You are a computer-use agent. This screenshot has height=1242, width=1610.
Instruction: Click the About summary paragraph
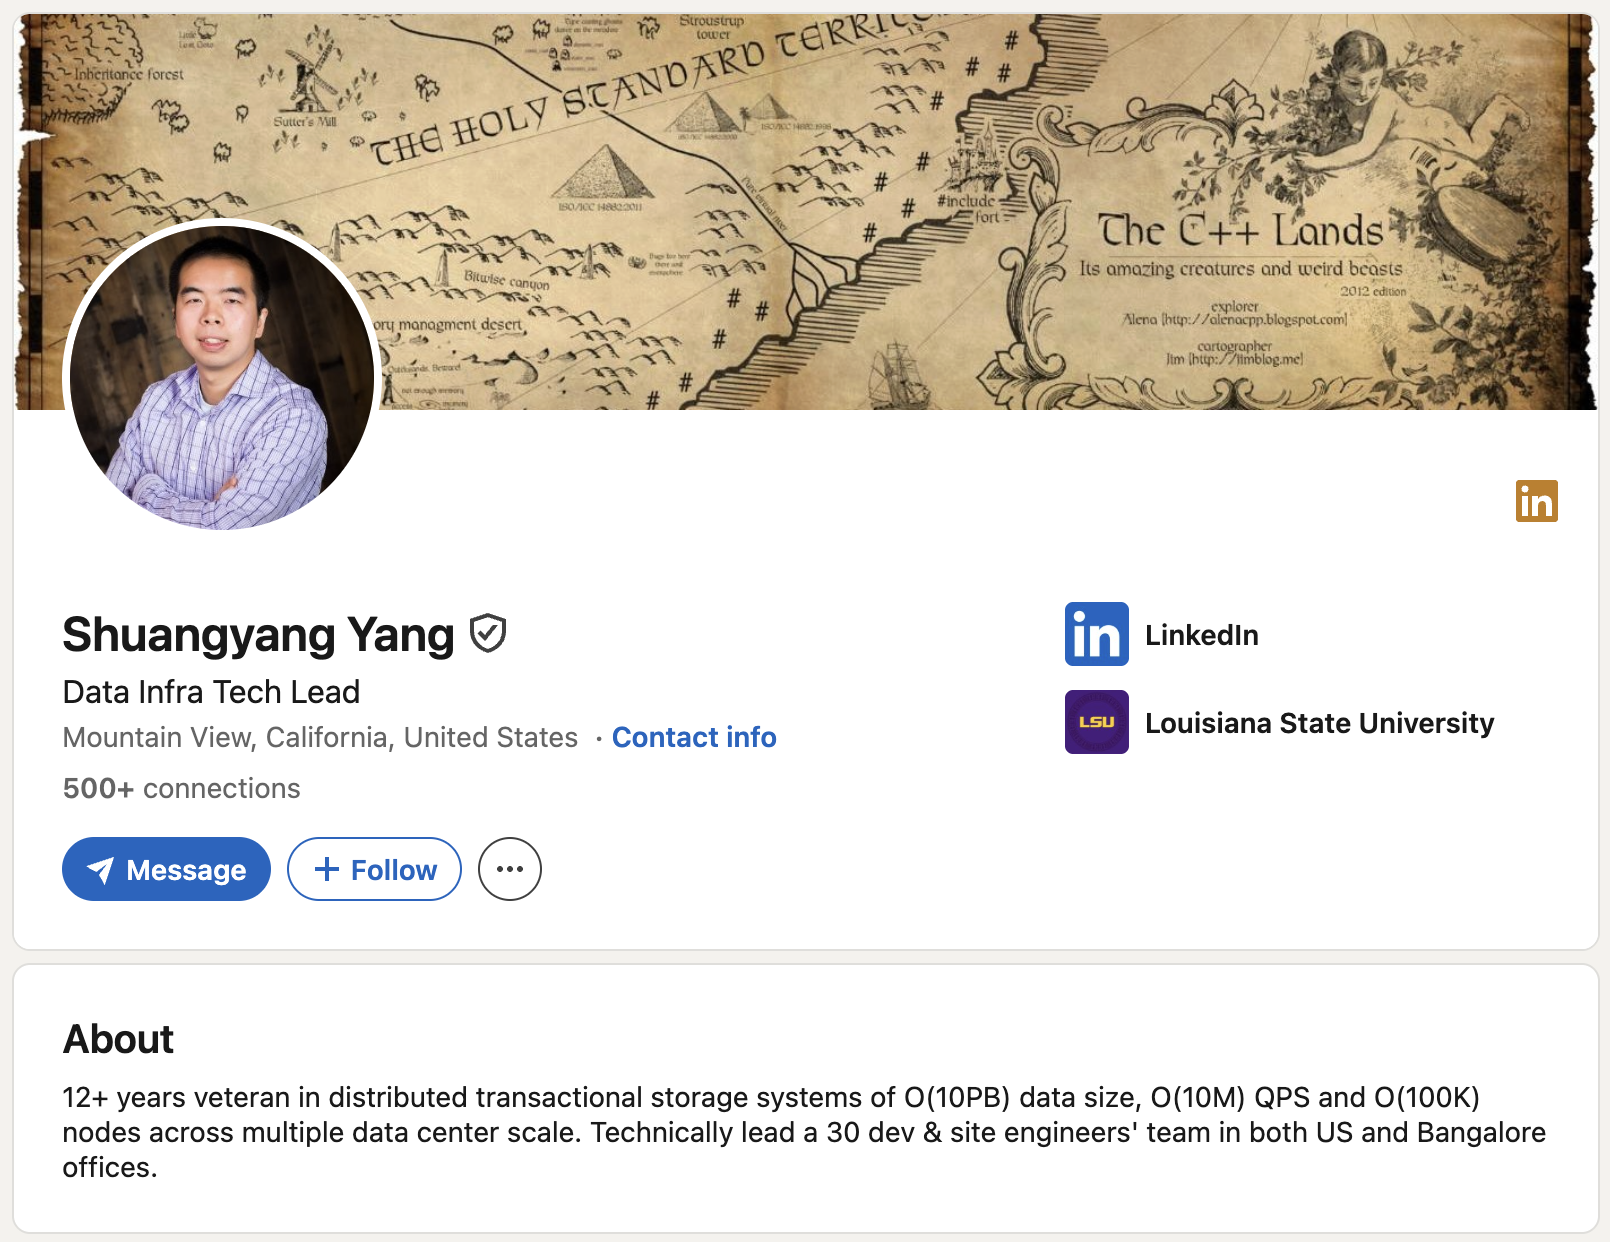click(x=804, y=1132)
